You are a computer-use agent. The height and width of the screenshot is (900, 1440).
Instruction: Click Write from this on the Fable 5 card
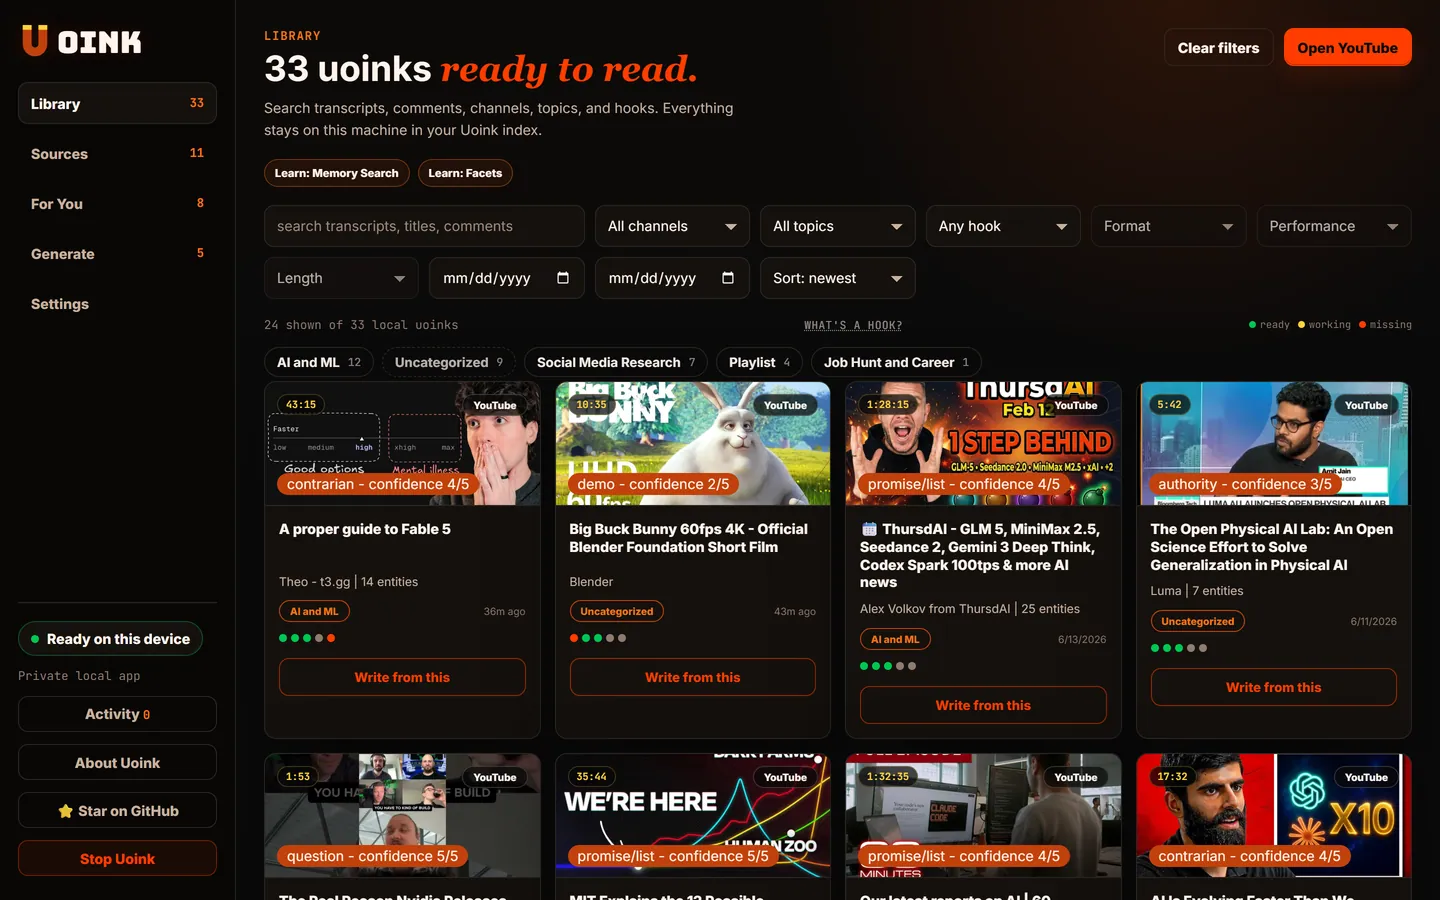(x=402, y=677)
